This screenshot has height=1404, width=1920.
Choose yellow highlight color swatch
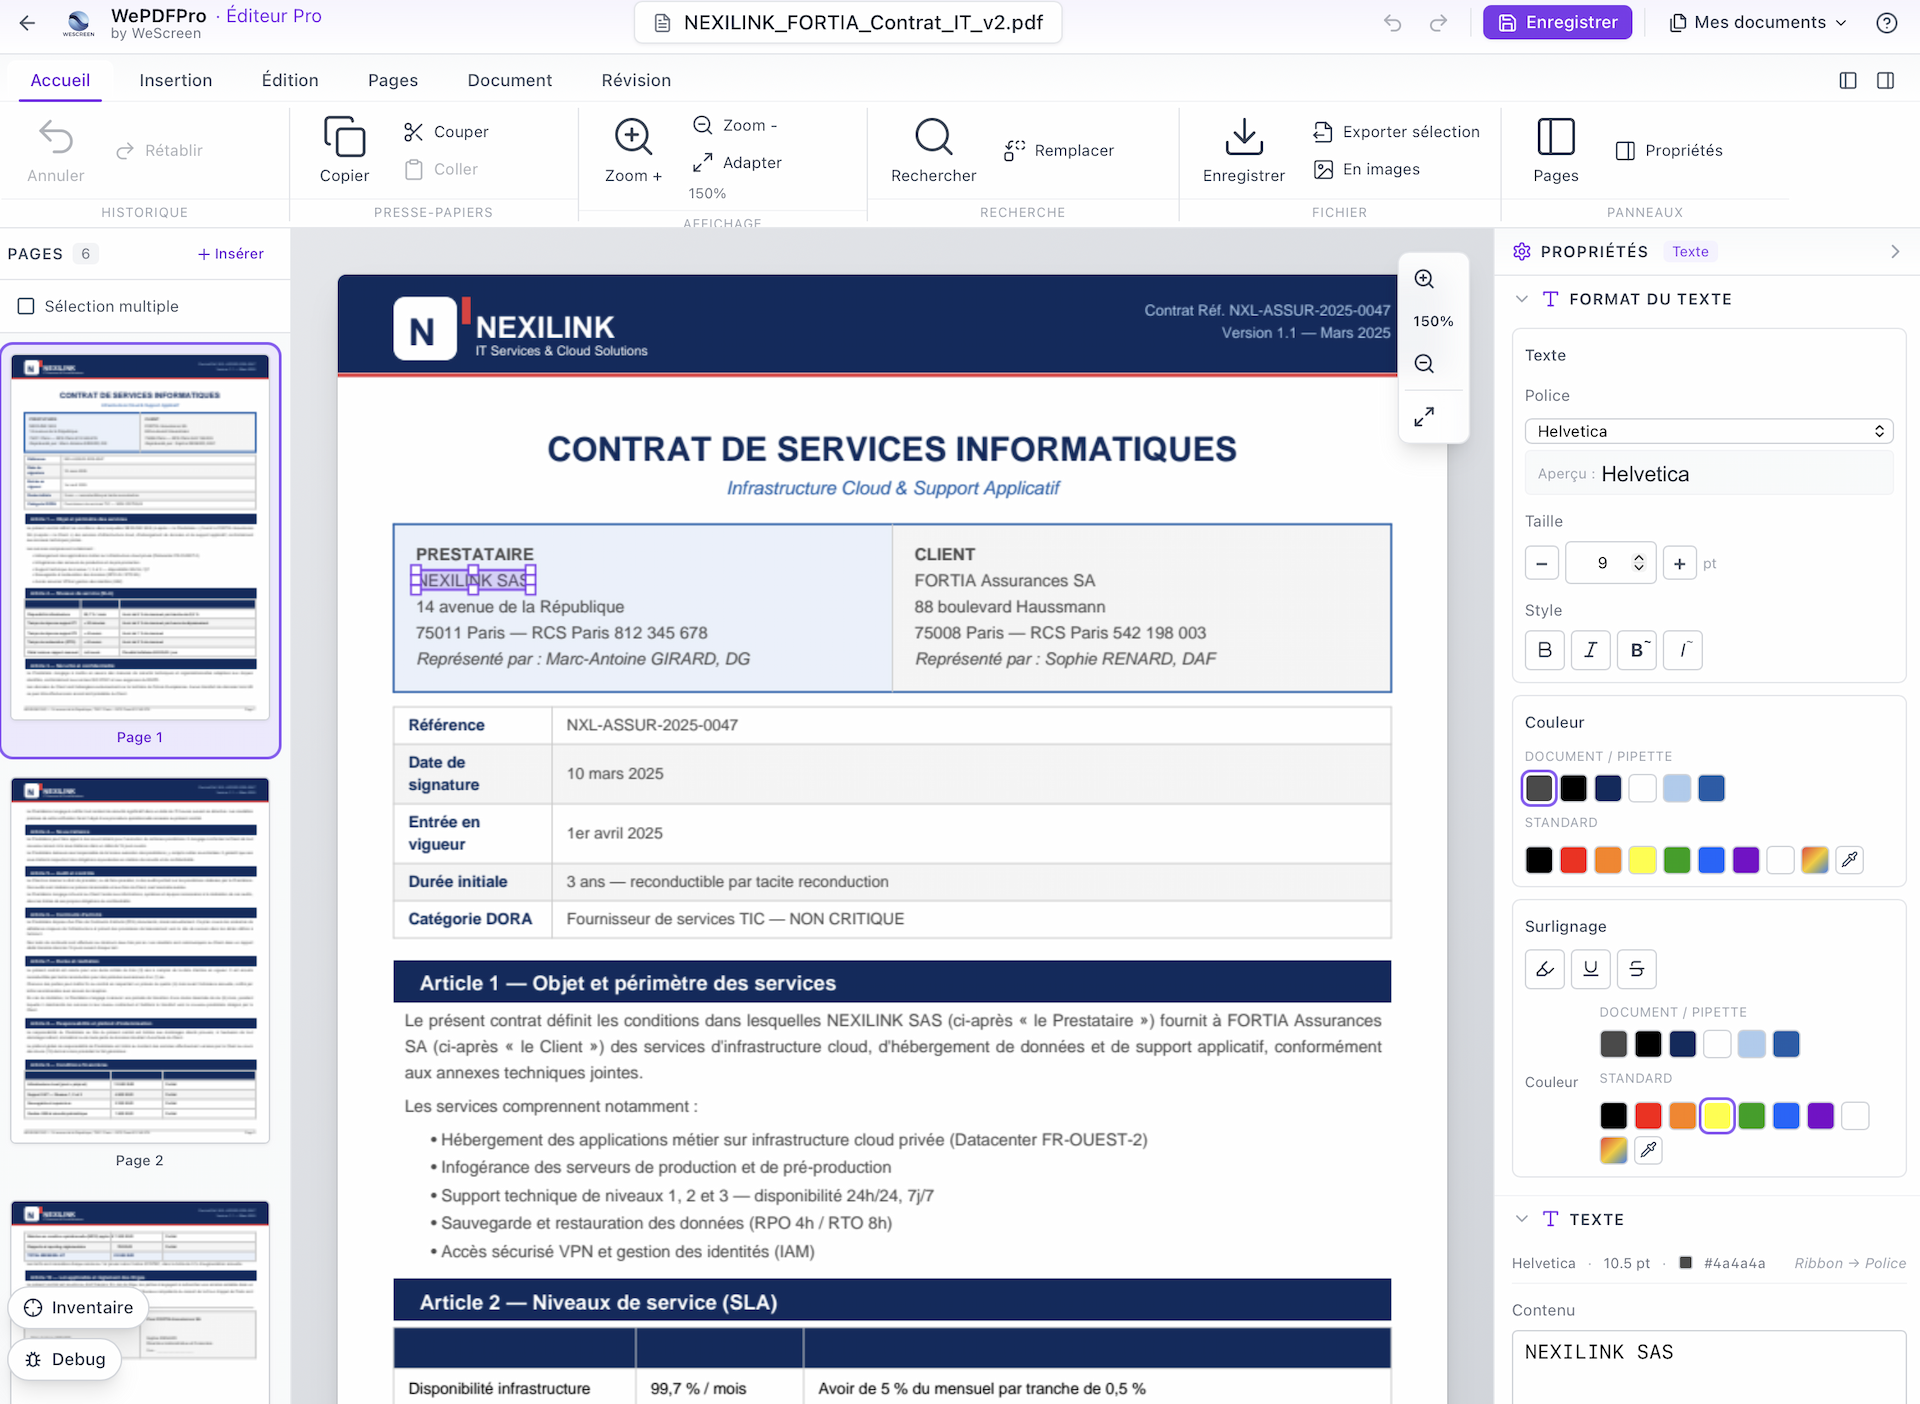[1717, 1115]
